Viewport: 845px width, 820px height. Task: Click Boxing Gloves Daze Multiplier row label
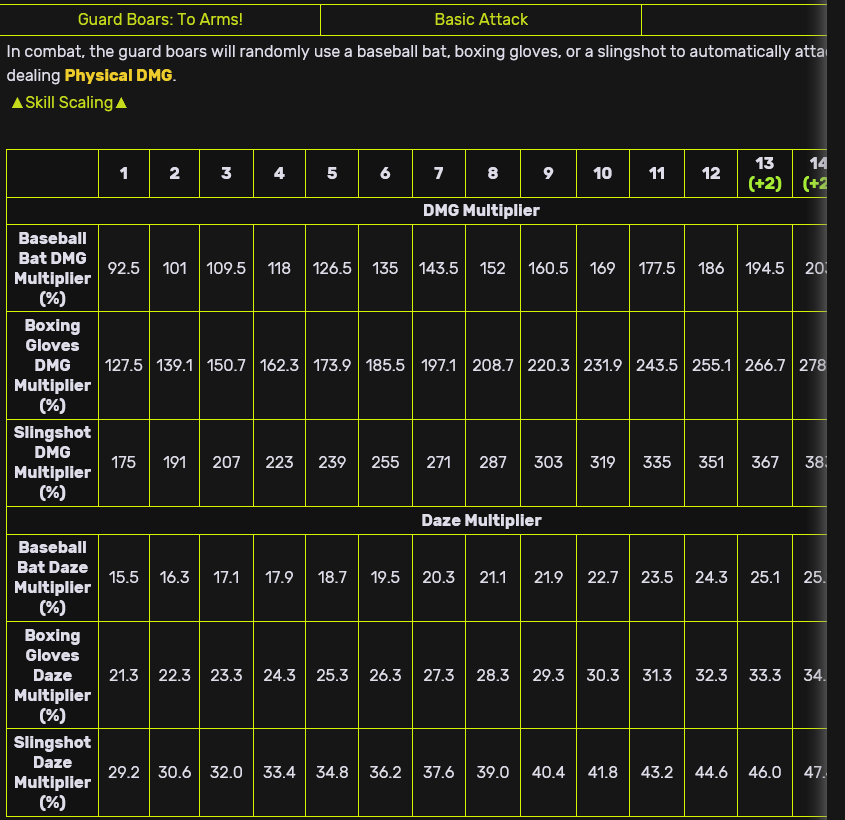[x=52, y=675]
